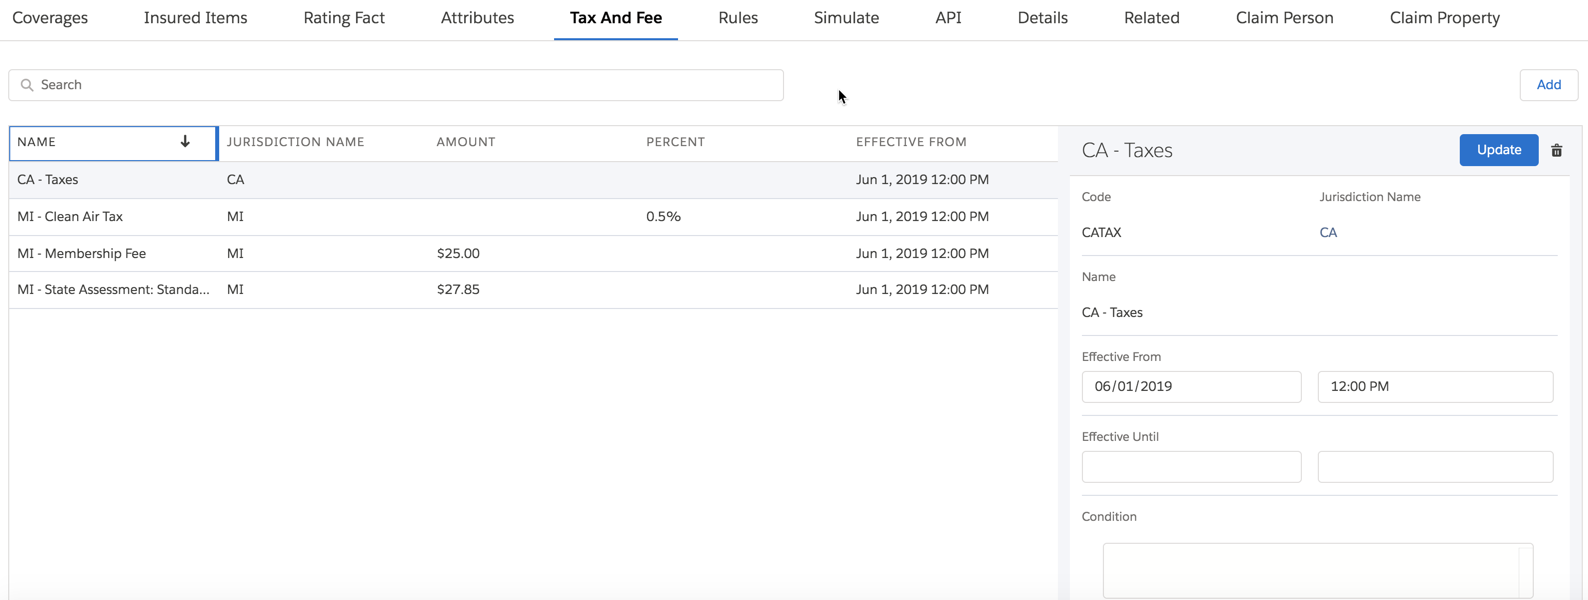
Task: Select the CA - Taxes row
Action: (533, 180)
